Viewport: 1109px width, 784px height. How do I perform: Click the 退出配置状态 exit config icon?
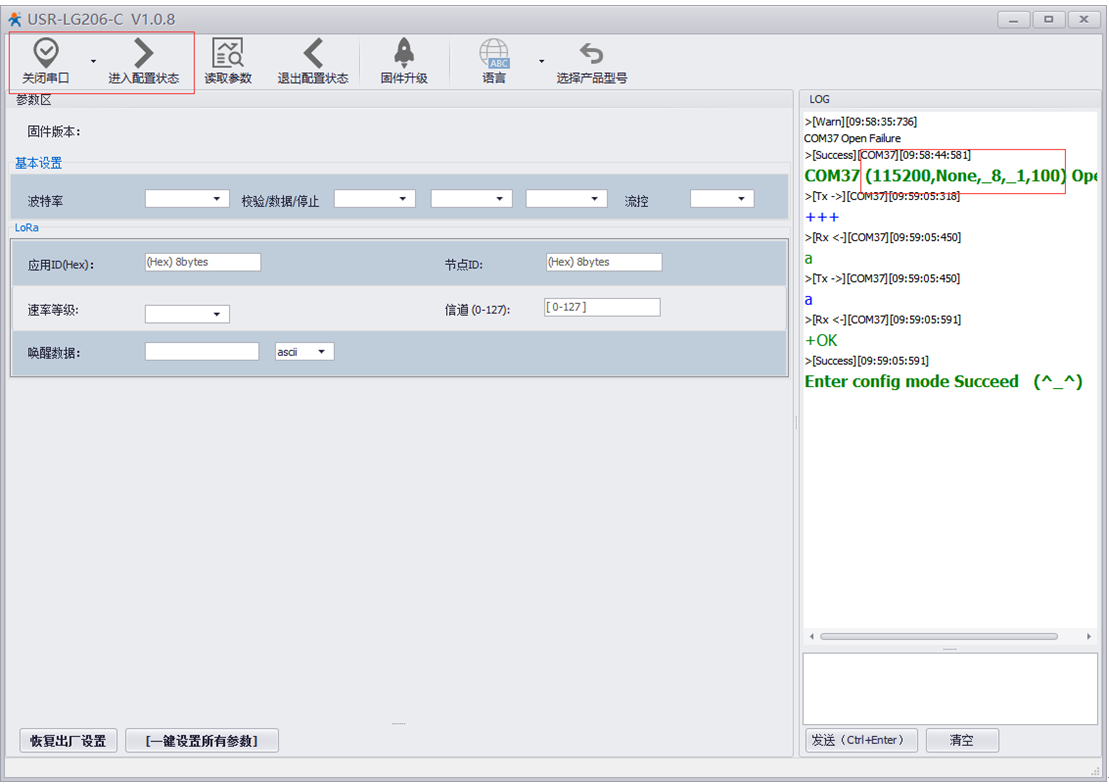(313, 53)
